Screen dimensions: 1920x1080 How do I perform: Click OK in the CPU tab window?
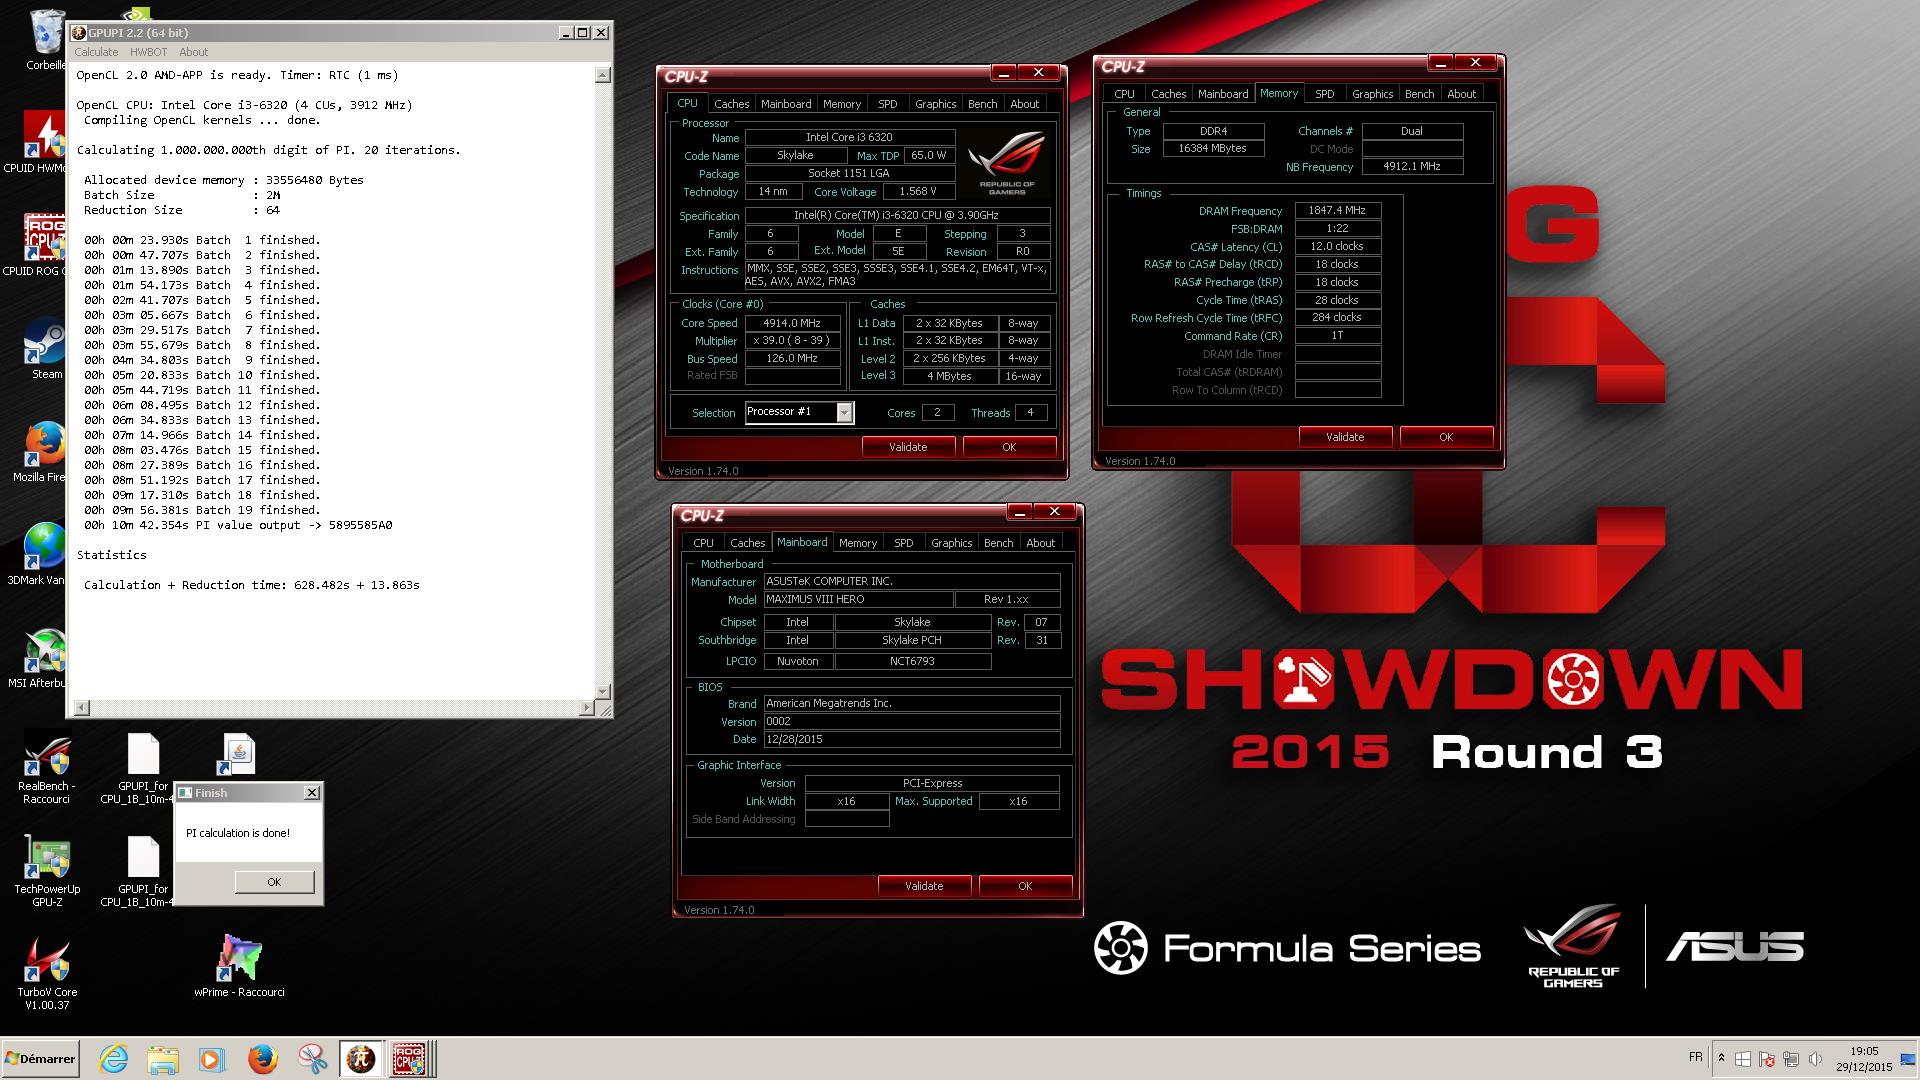(1009, 447)
